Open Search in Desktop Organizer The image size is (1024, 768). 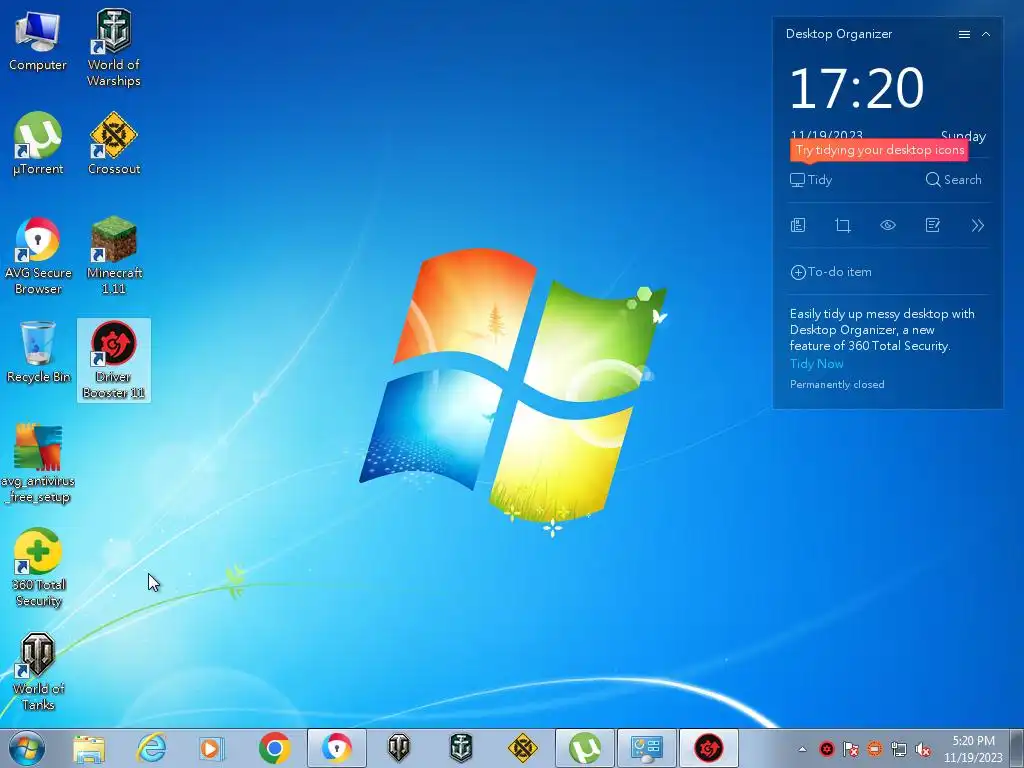(953, 180)
